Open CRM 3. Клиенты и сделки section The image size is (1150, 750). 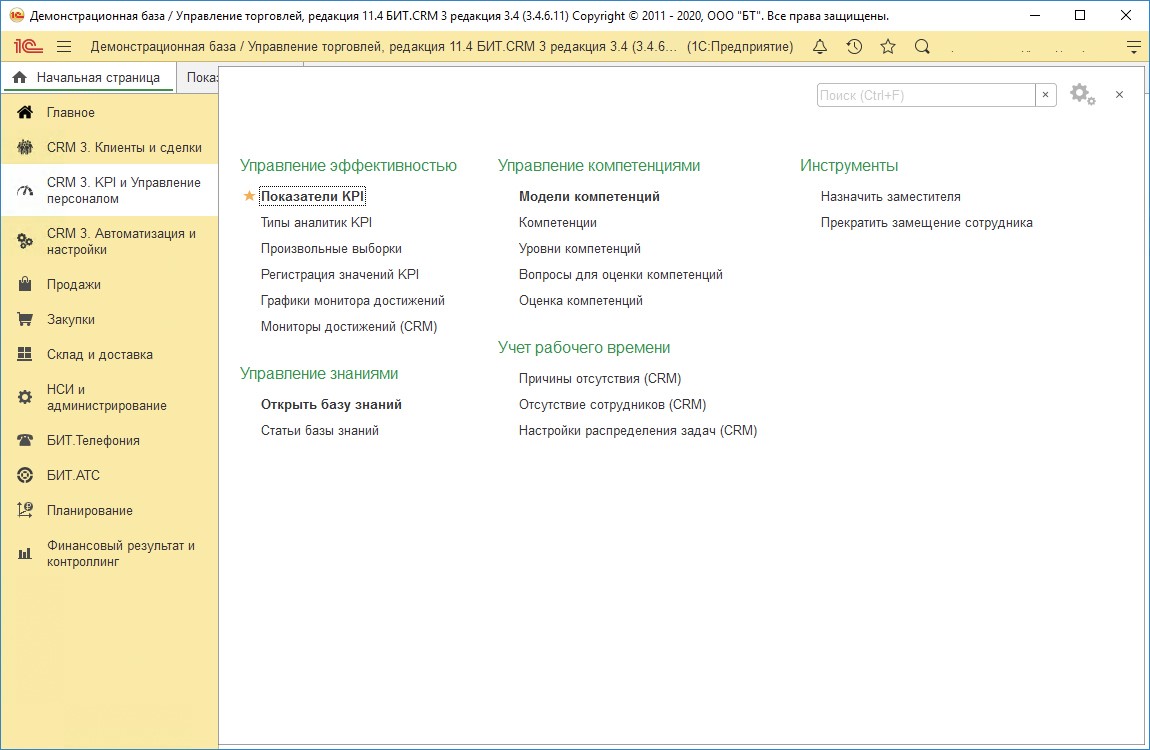pos(109,147)
